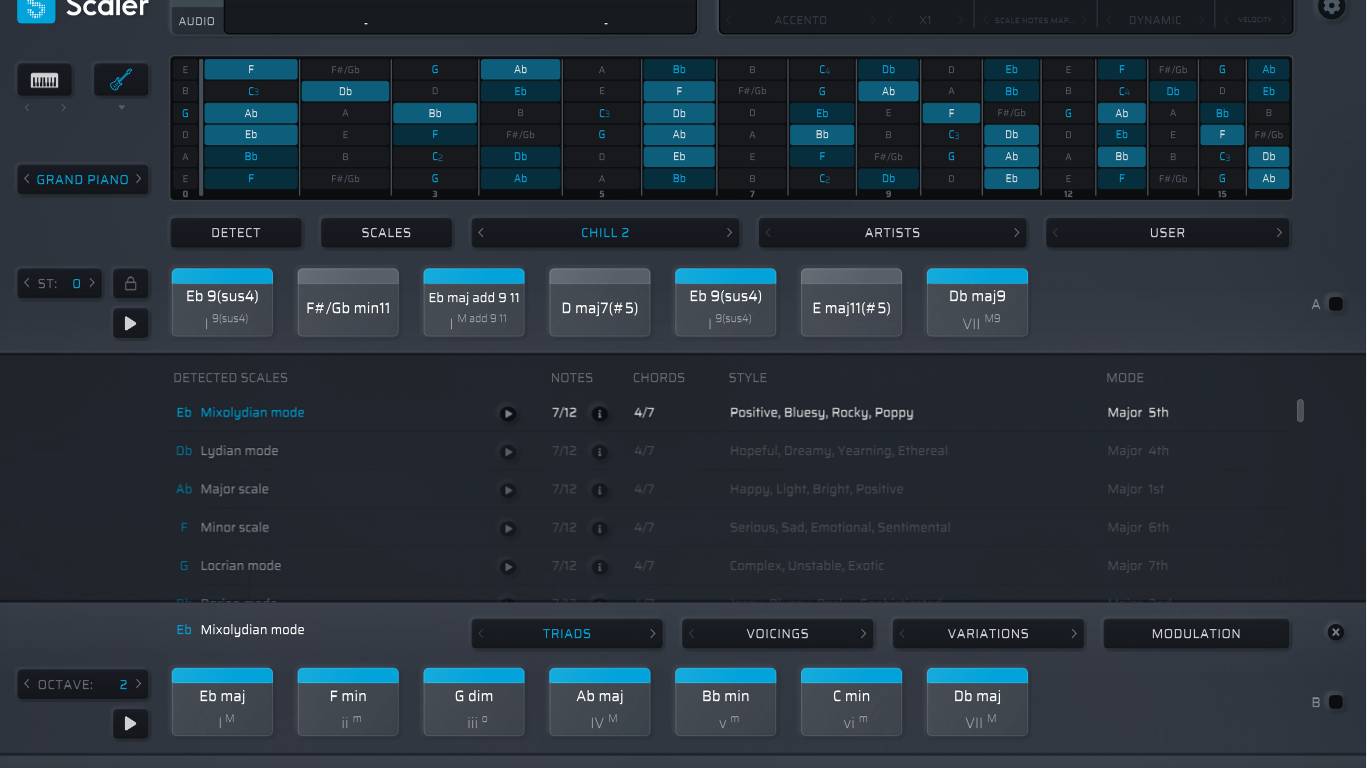Show info for G Locrian mode
Viewport: 1367px width, 768px height.
click(x=599, y=567)
